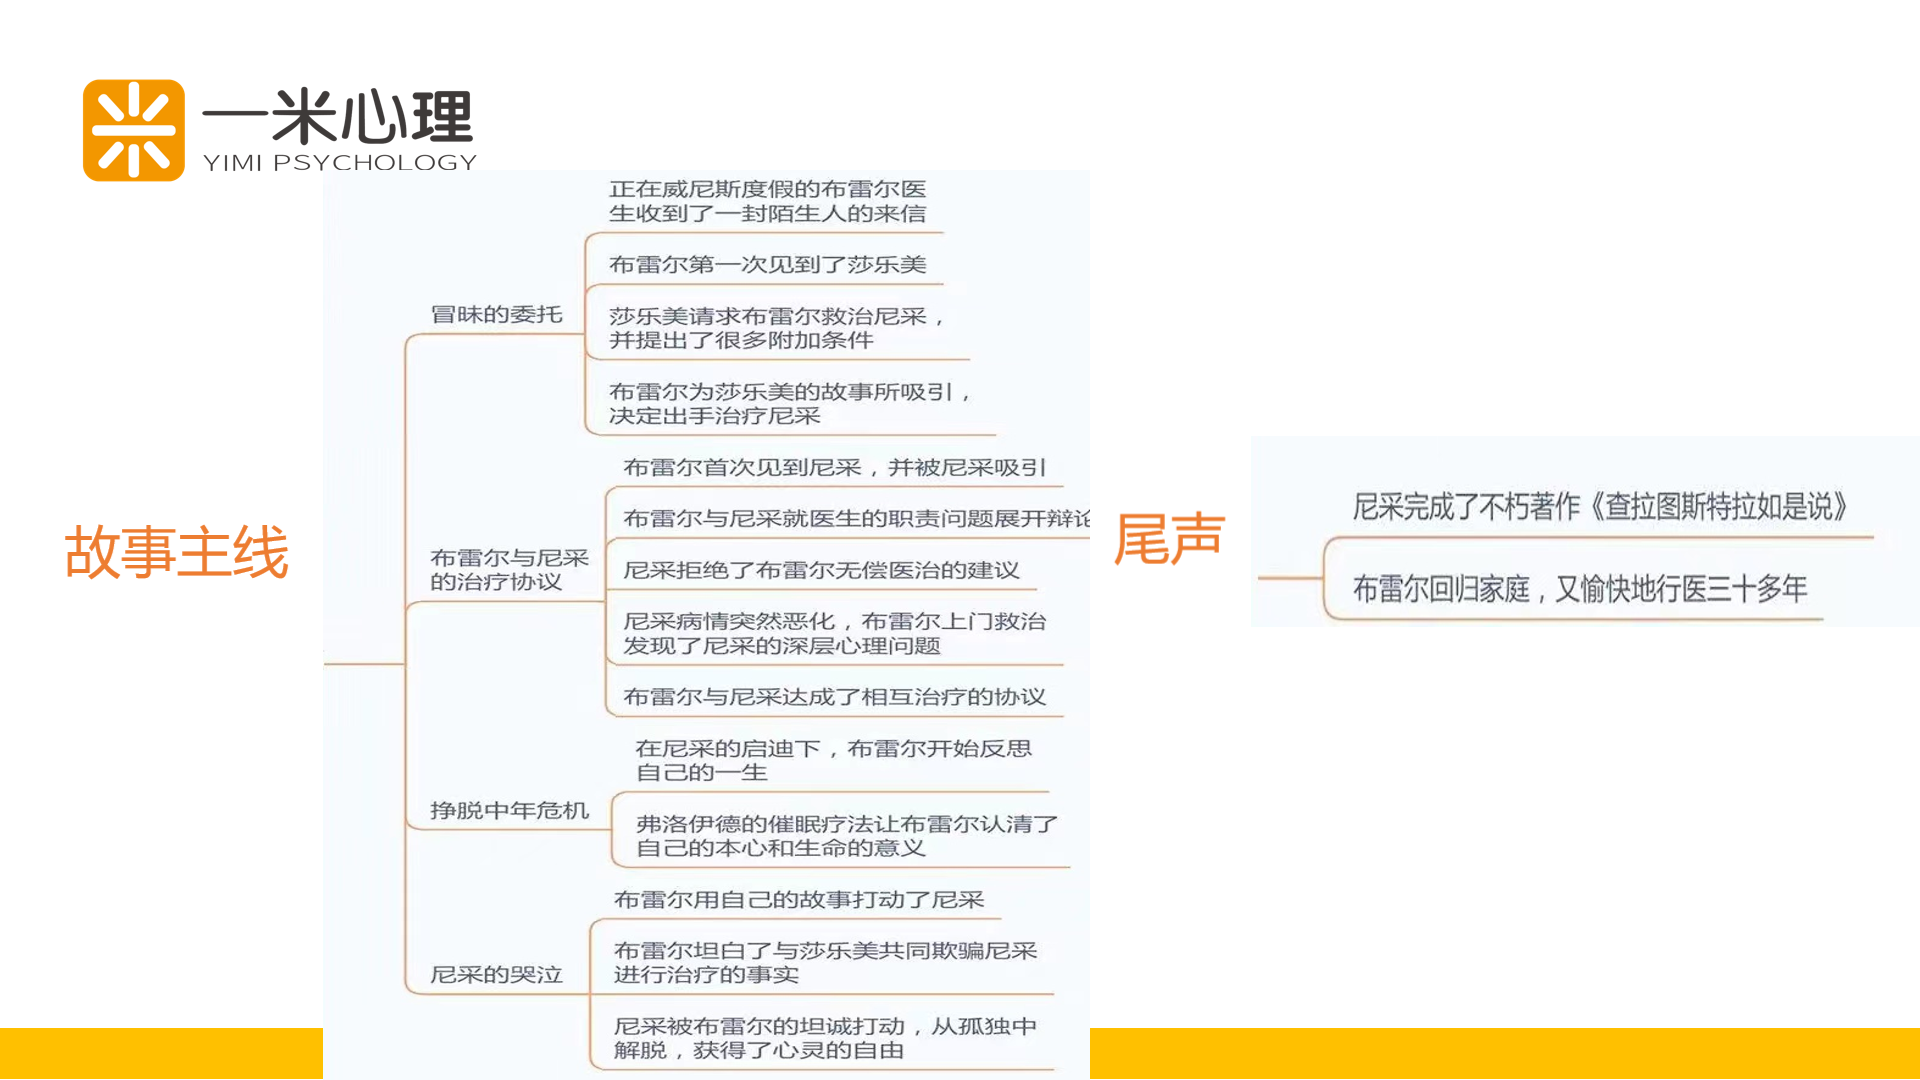This screenshot has height=1080, width=1920.
Task: Select the 故事主线 heading
Action: pos(177,552)
